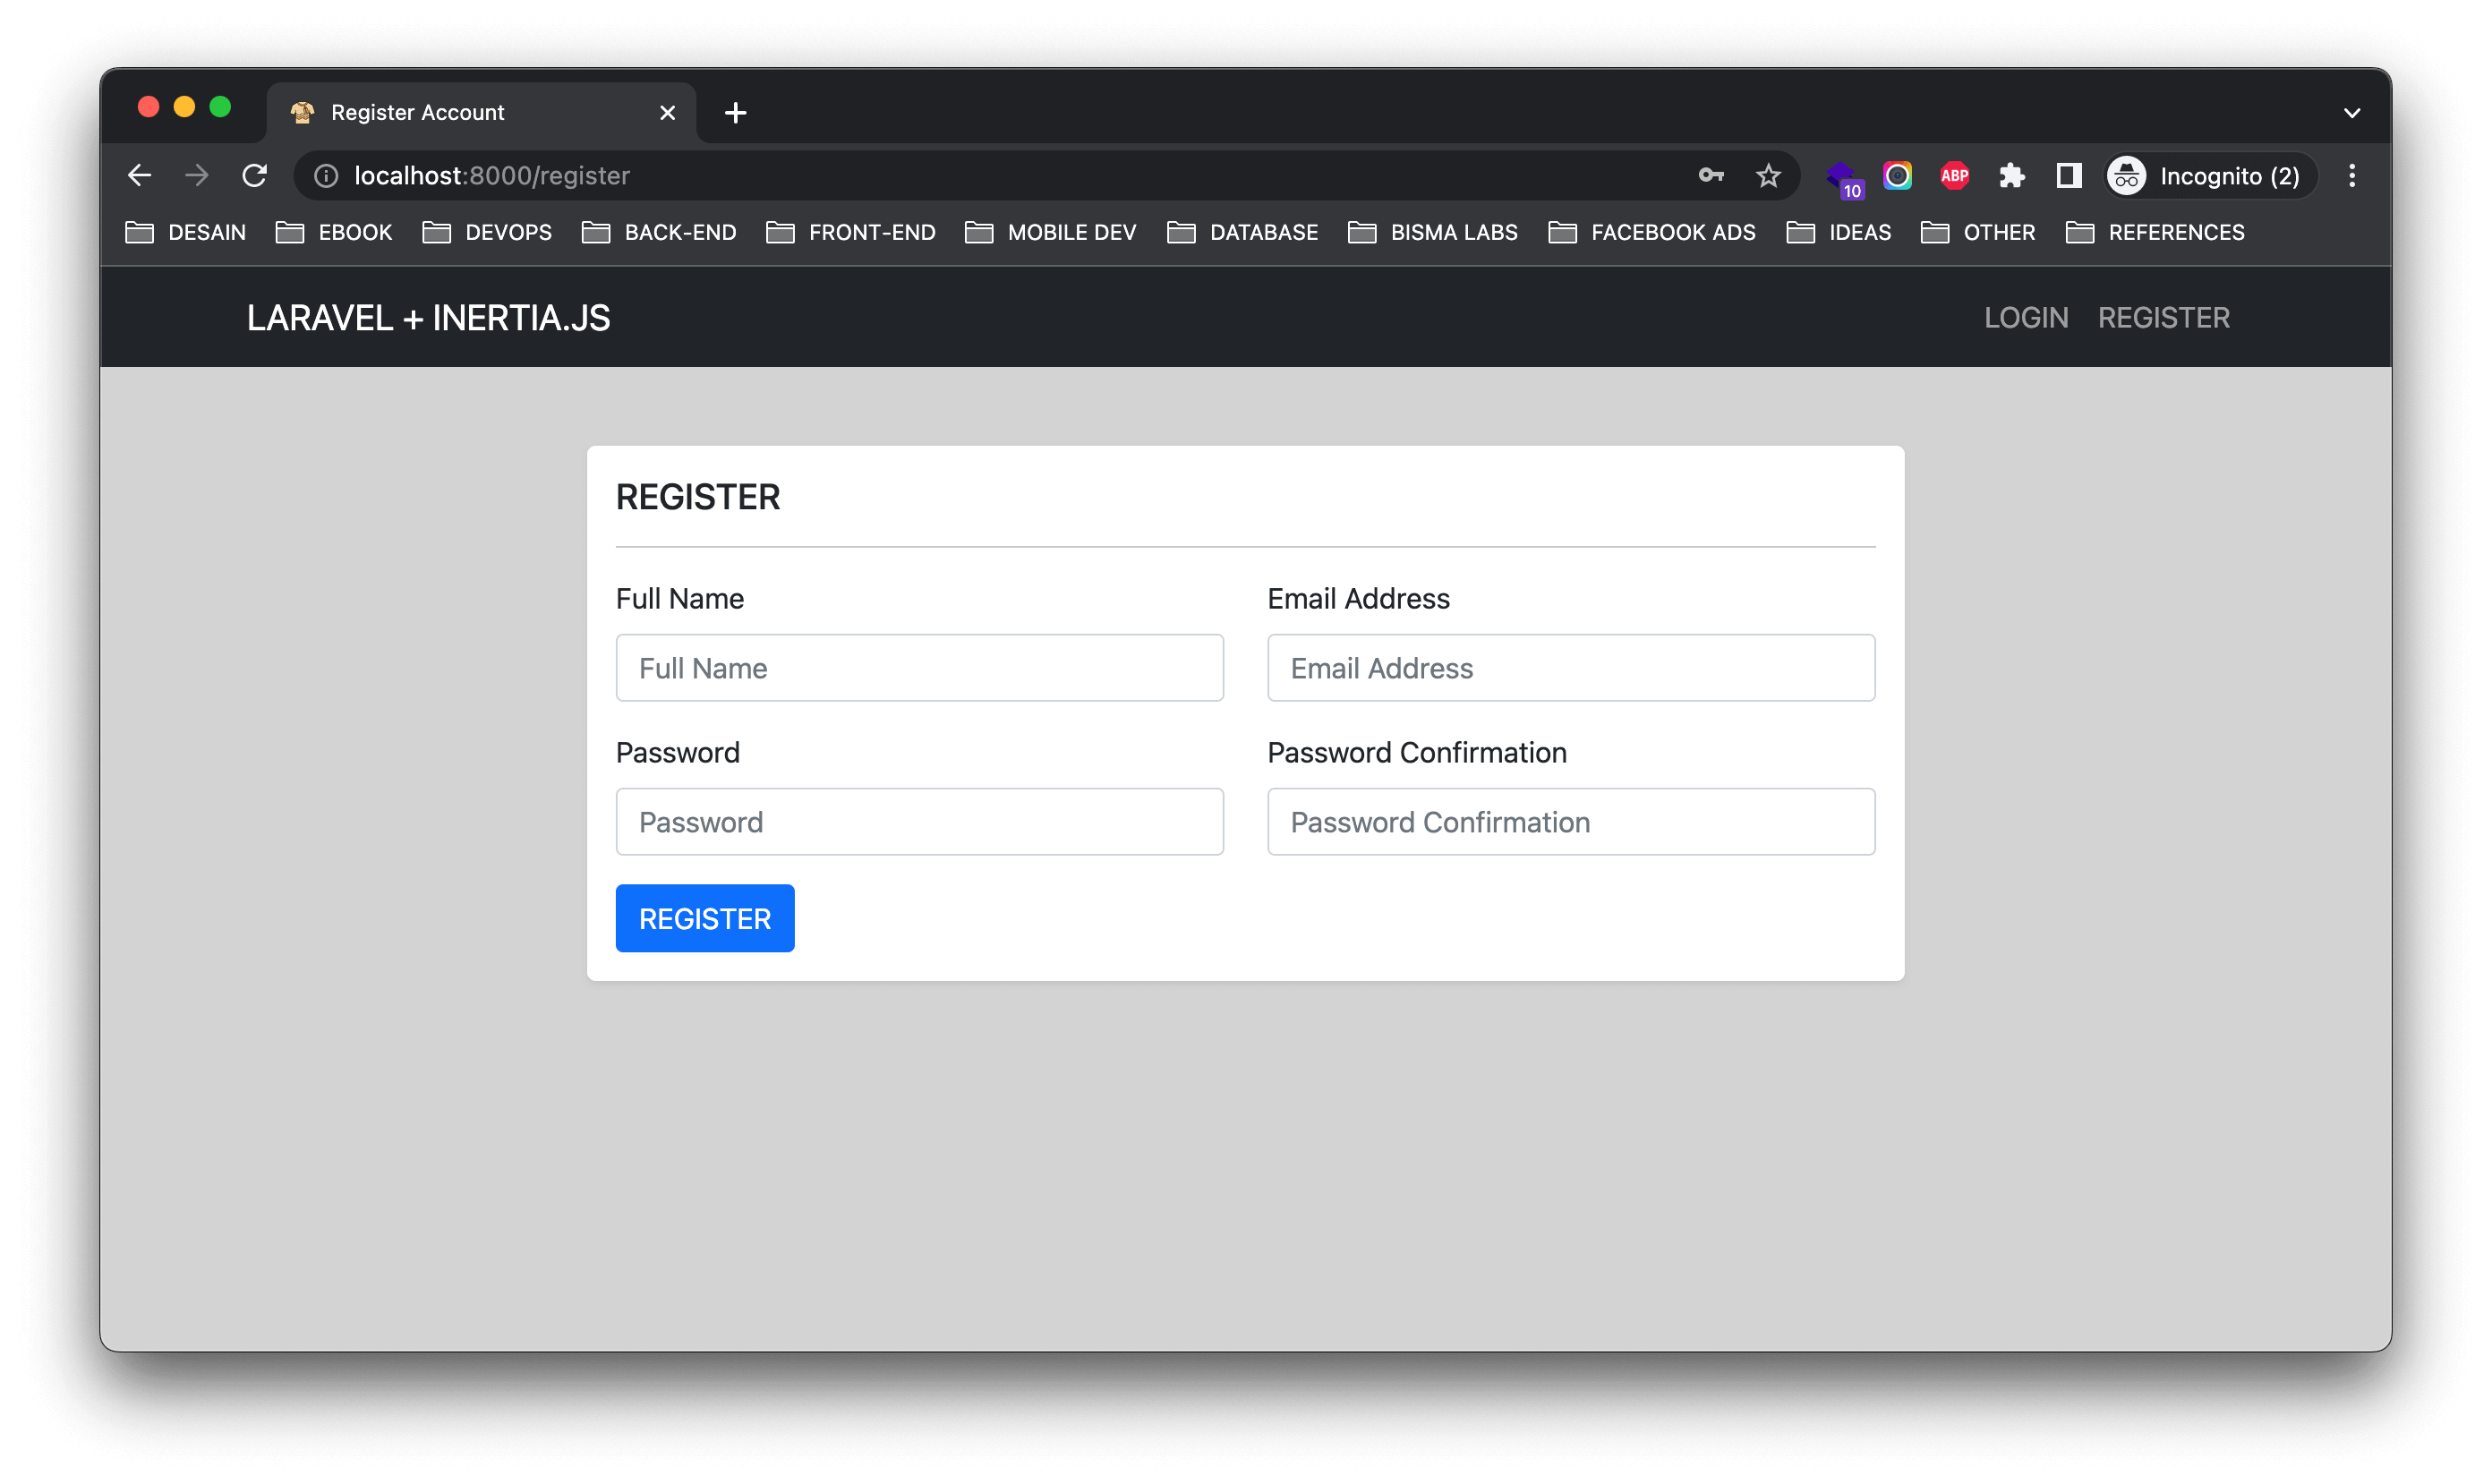Toggle the browser side panel icon
The height and width of the screenshot is (1484, 2492).
(2068, 176)
